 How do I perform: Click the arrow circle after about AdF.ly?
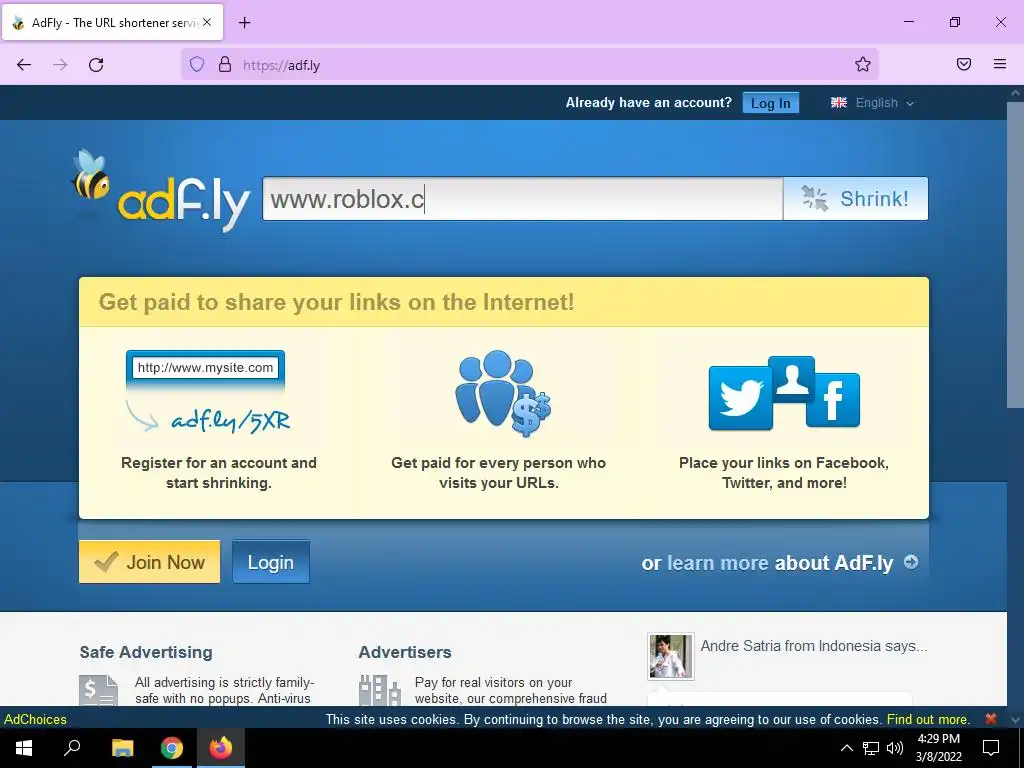click(911, 562)
